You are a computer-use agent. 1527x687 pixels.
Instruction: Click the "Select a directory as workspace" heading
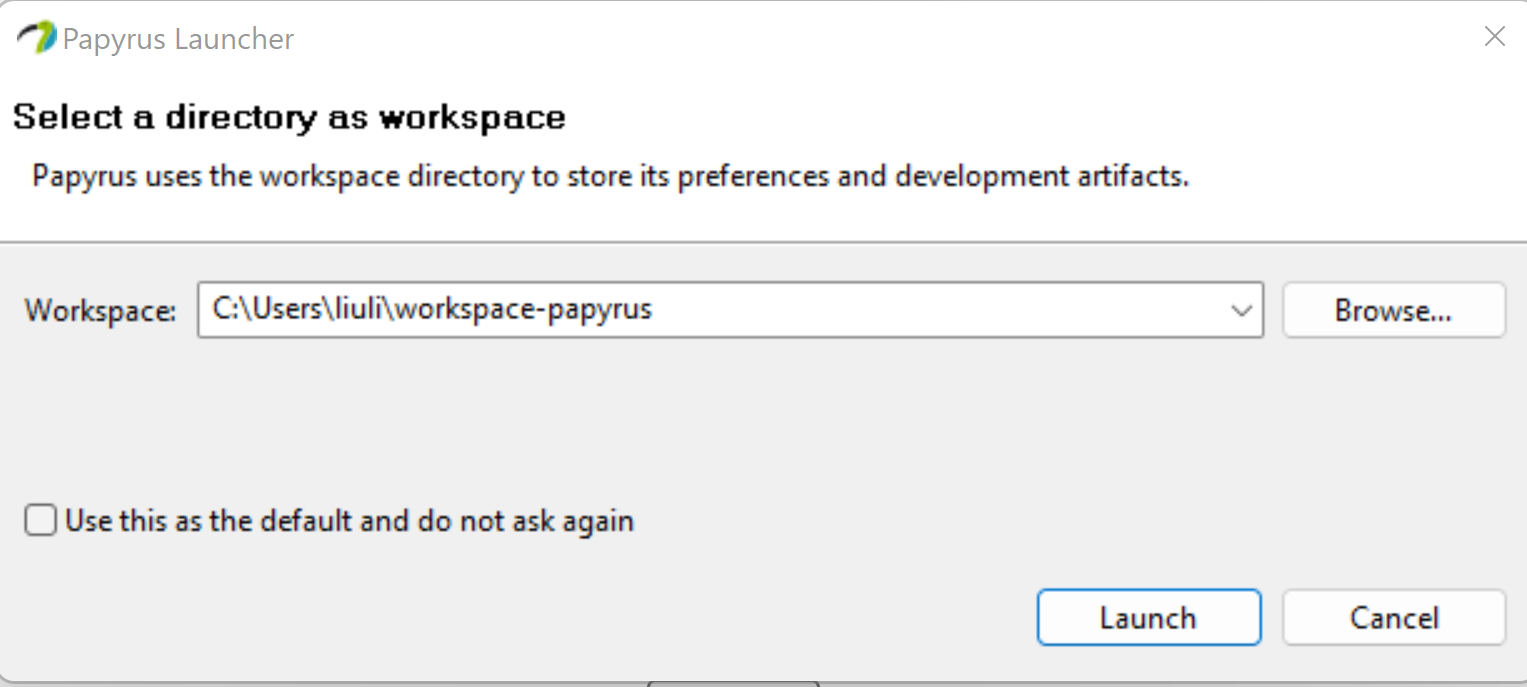288,117
